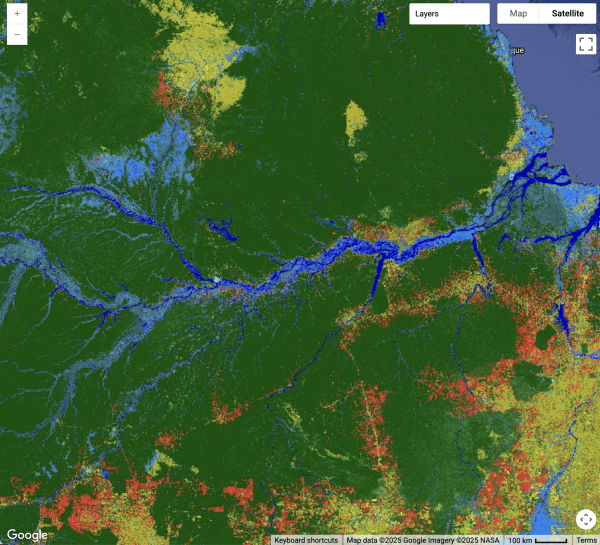600x545 pixels.
Task: Click the Map data ©2025 attribution text
Action: click(x=422, y=540)
